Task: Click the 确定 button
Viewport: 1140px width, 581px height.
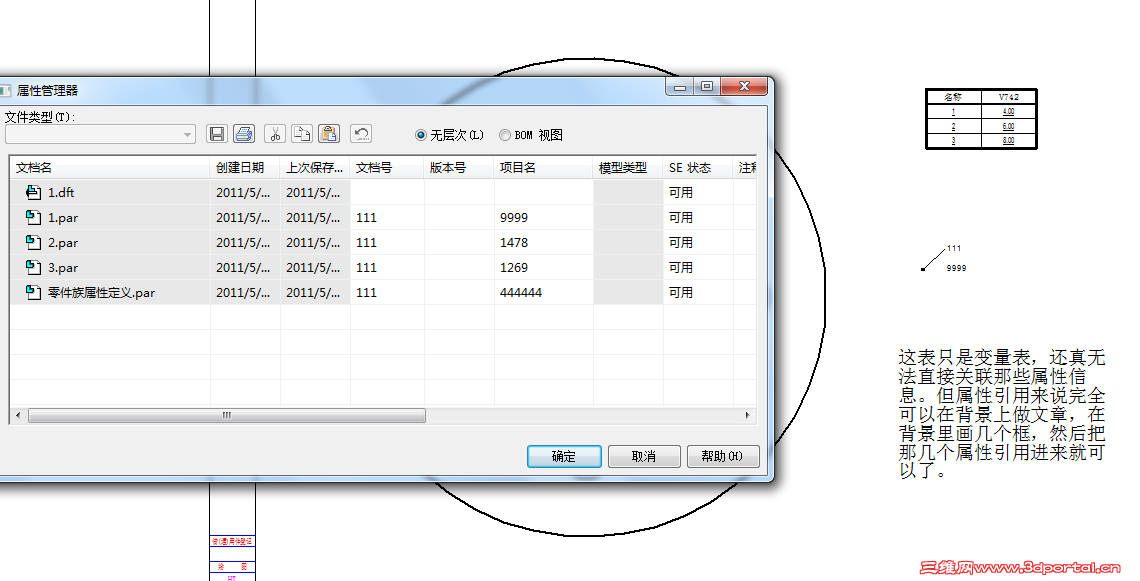Action: coord(563,456)
